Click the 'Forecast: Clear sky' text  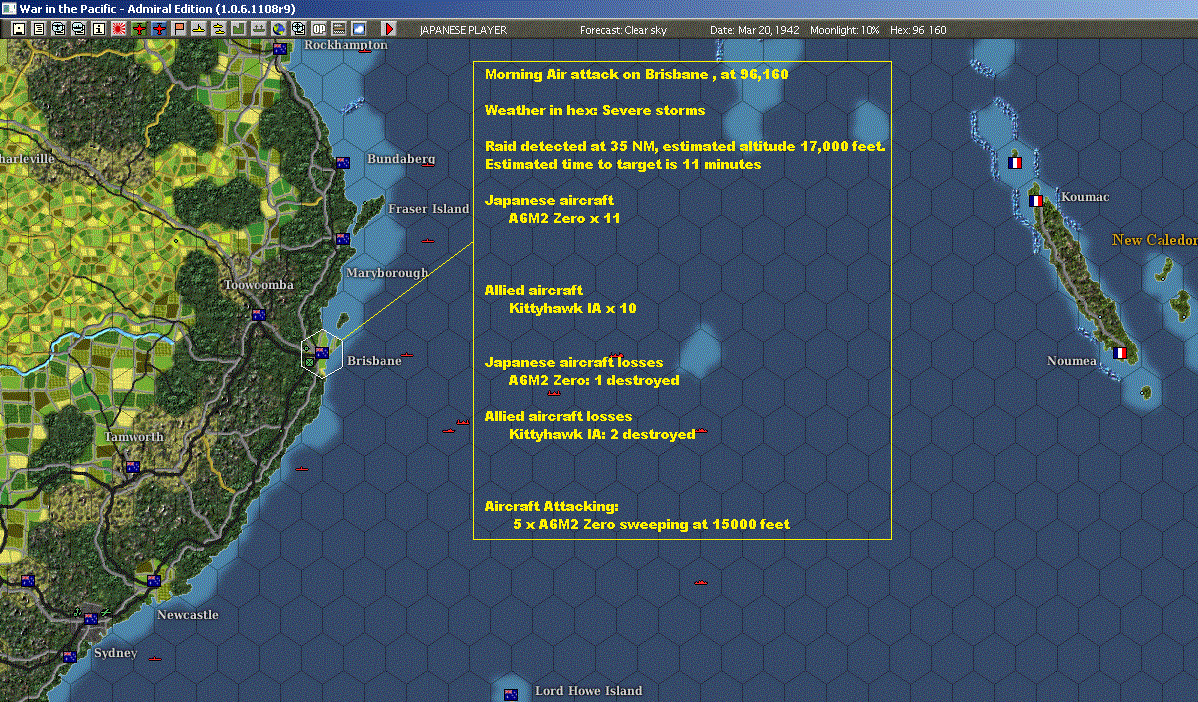pos(623,30)
